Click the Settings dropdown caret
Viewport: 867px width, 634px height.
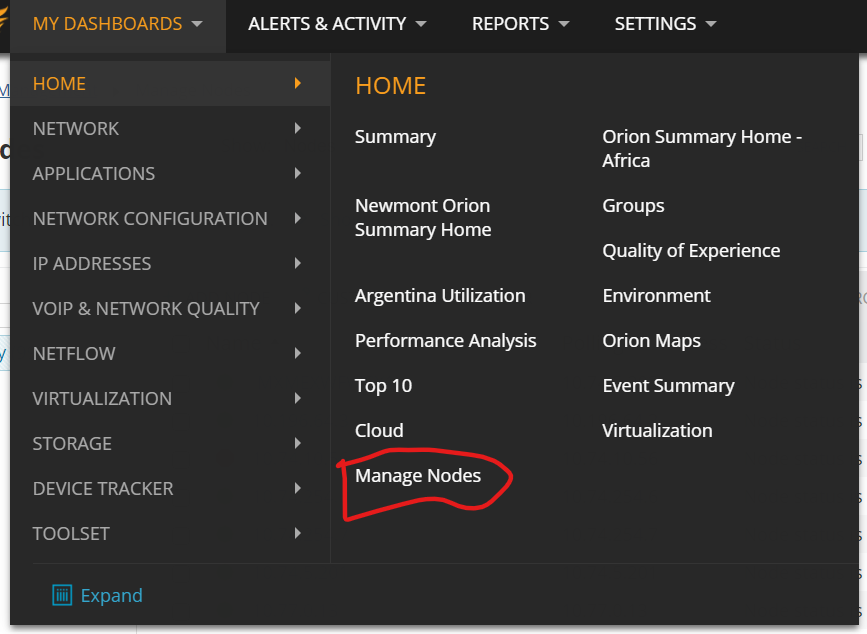click(x=711, y=24)
